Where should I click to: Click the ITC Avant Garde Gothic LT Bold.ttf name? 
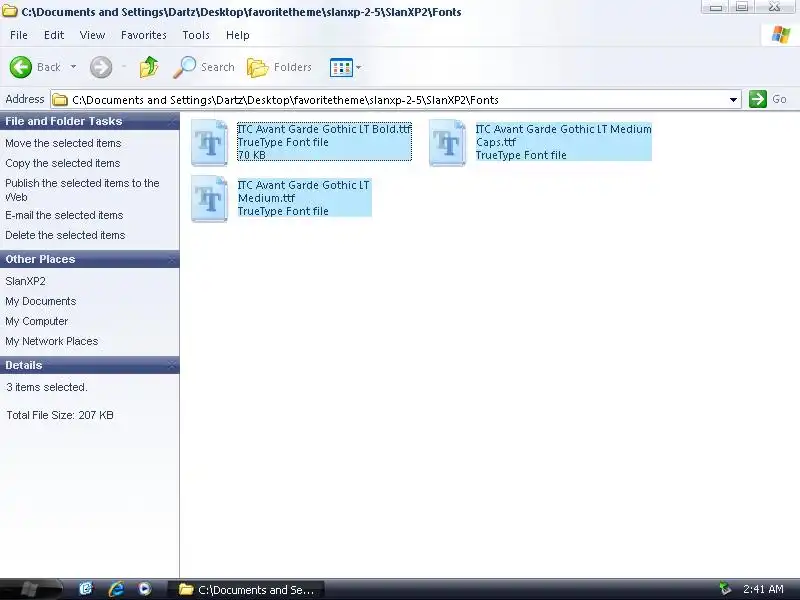coord(324,129)
